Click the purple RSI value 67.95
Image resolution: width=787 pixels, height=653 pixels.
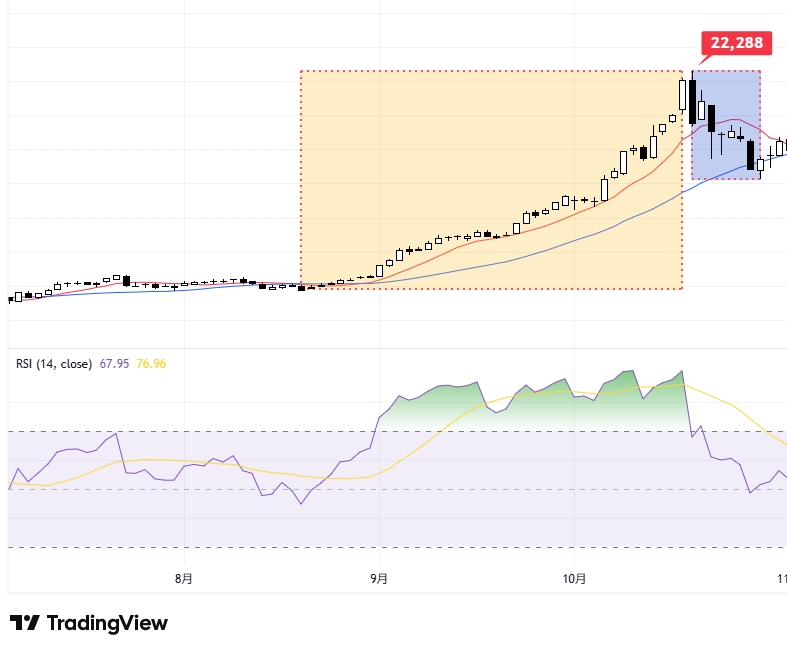point(113,363)
